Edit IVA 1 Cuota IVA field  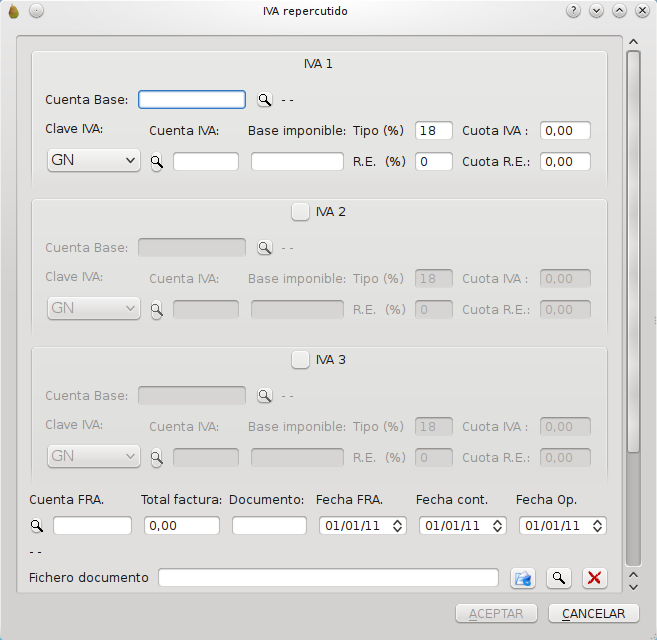point(565,131)
